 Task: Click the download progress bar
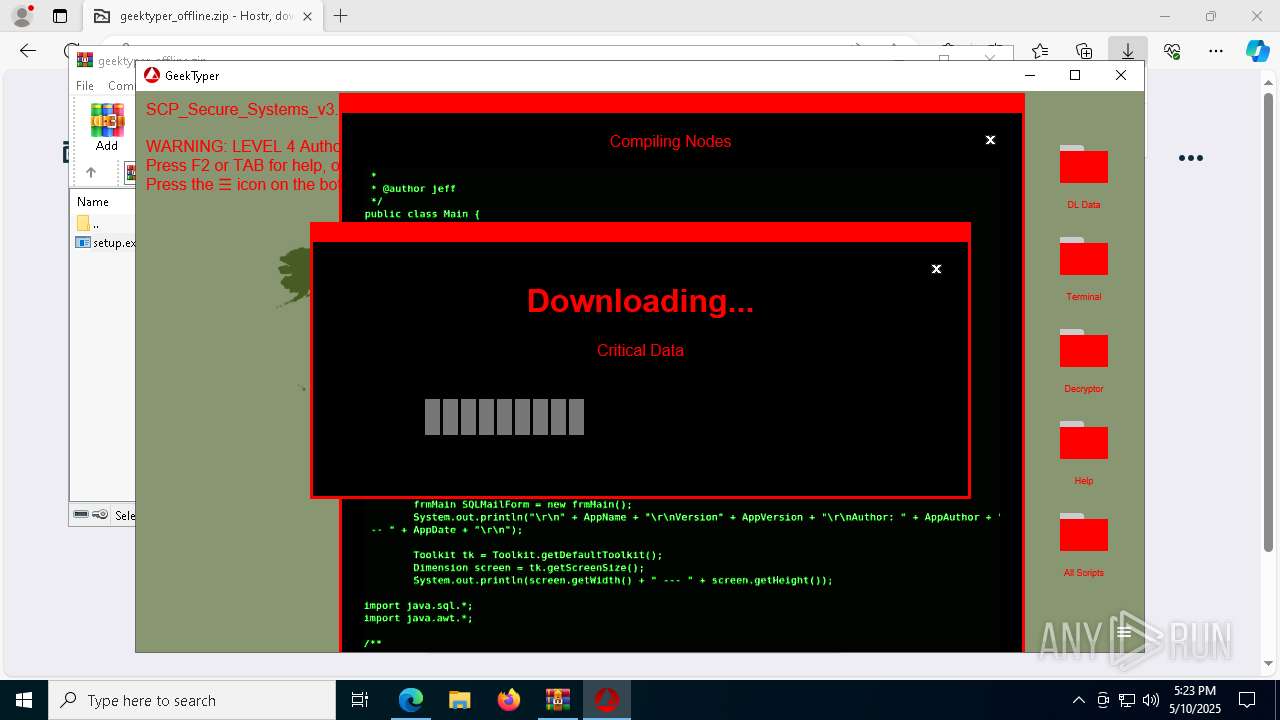[504, 417]
